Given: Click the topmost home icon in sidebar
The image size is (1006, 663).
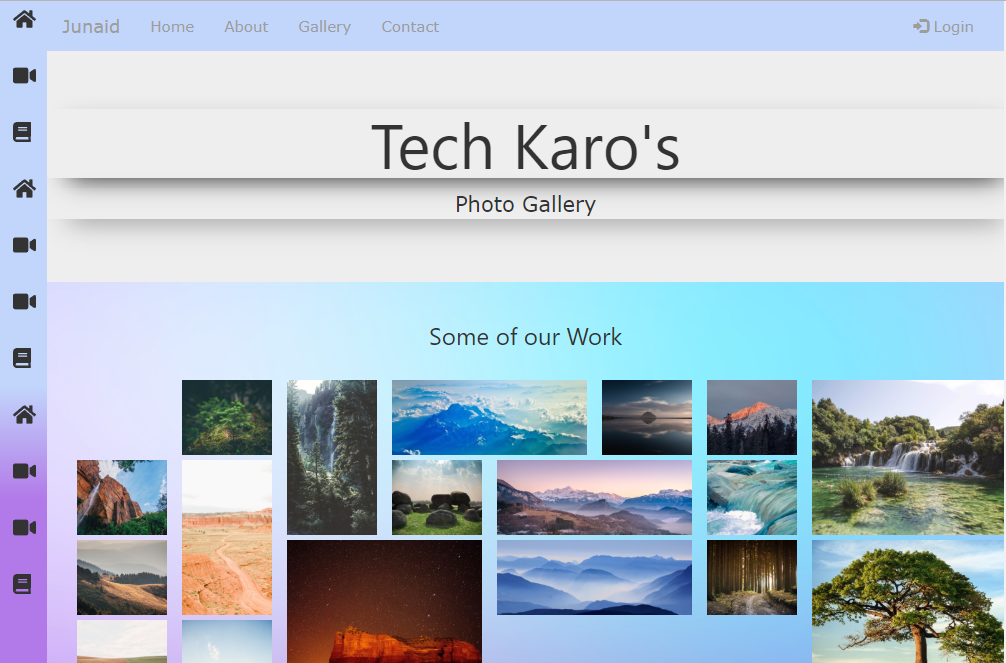Looking at the screenshot, I should 24,19.
